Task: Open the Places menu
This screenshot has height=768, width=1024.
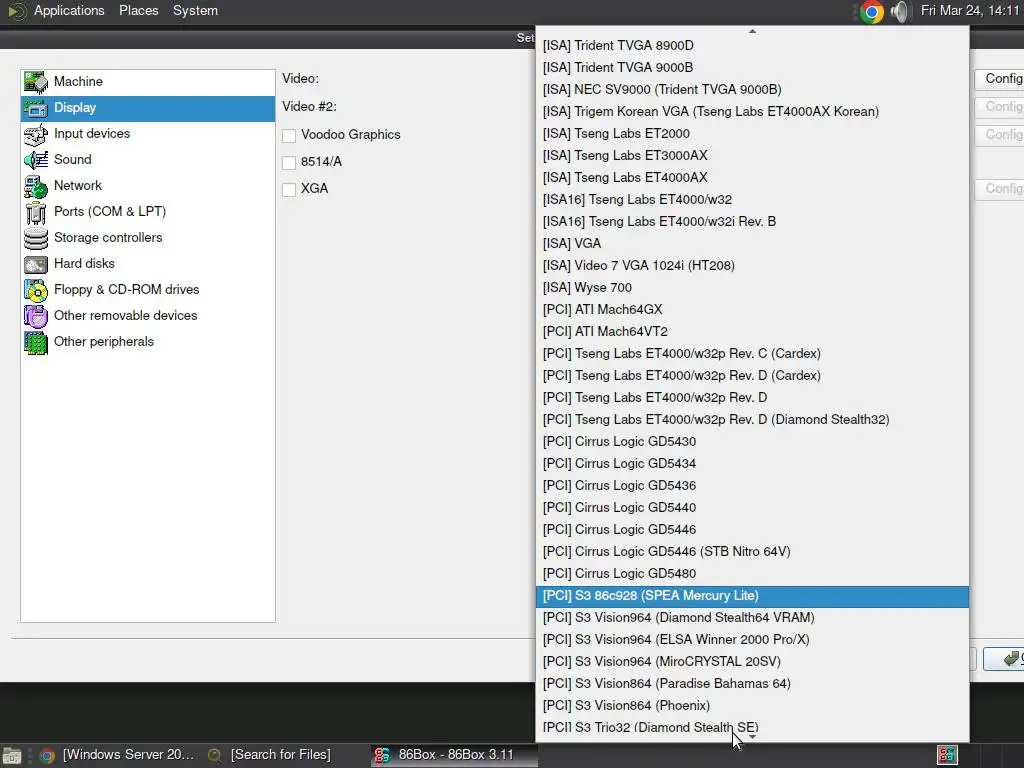Action: tap(138, 10)
